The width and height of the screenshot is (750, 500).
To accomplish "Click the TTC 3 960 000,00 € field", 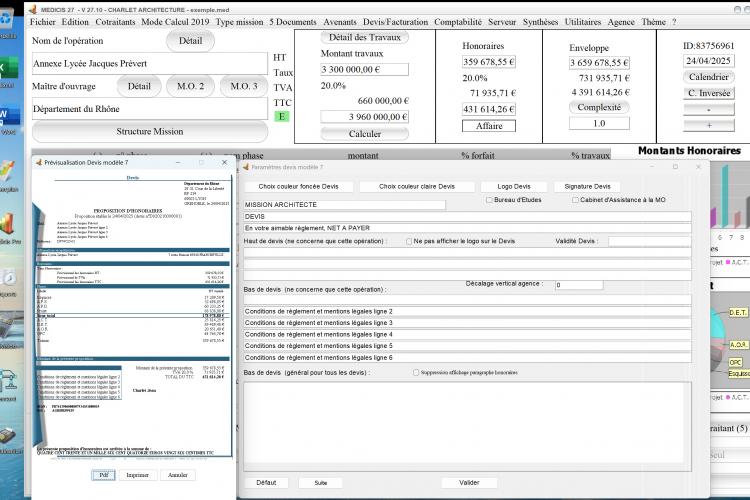I will tap(364, 117).
